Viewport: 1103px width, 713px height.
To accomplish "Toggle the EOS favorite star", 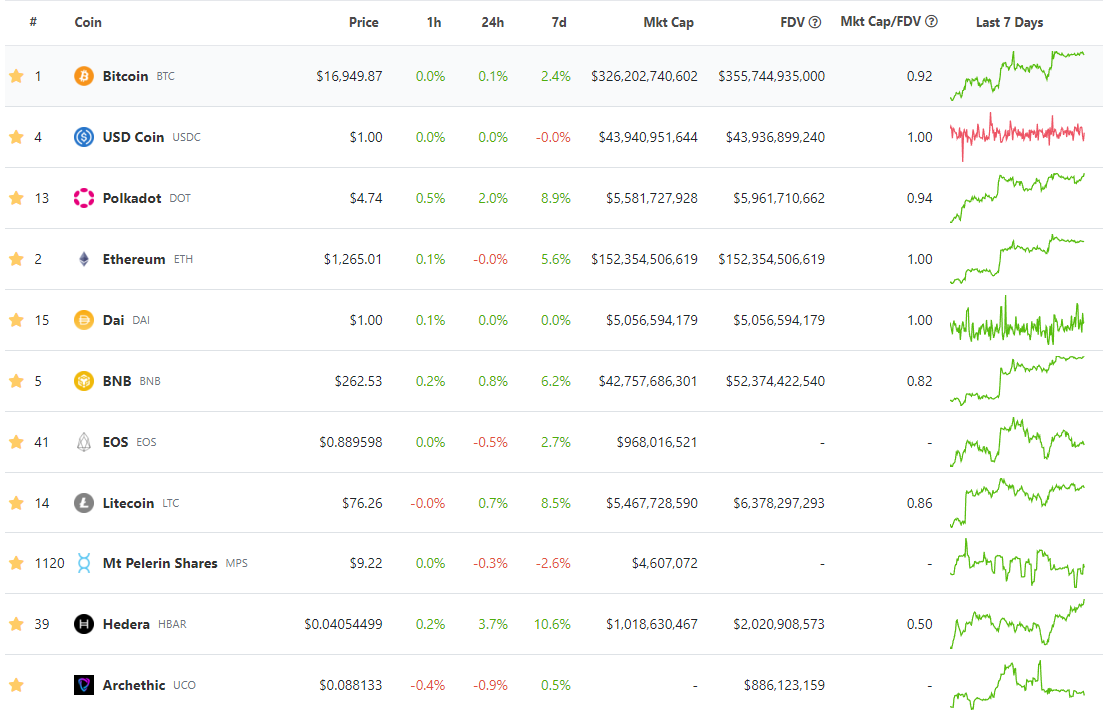I will click(x=16, y=442).
